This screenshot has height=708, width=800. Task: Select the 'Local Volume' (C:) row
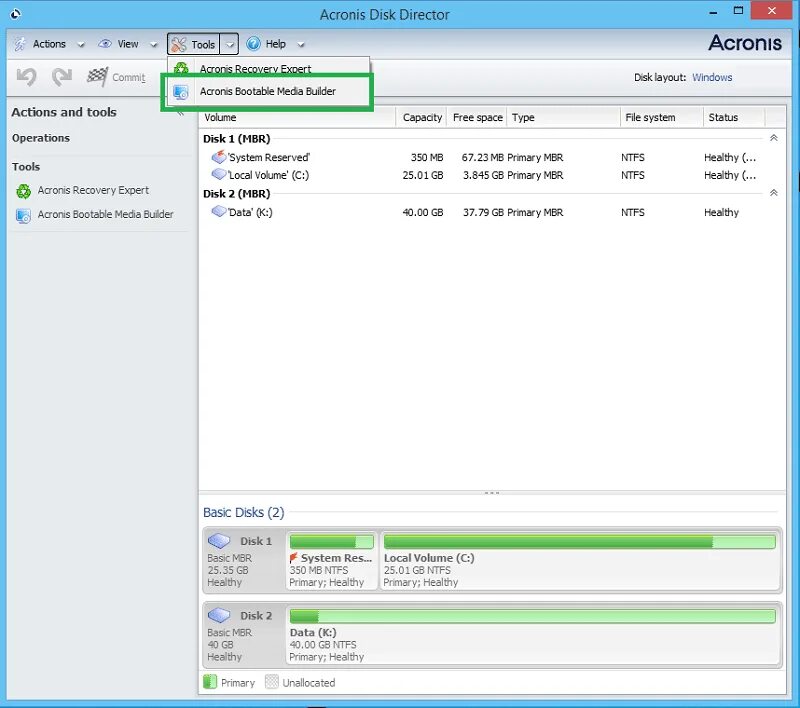click(485, 175)
